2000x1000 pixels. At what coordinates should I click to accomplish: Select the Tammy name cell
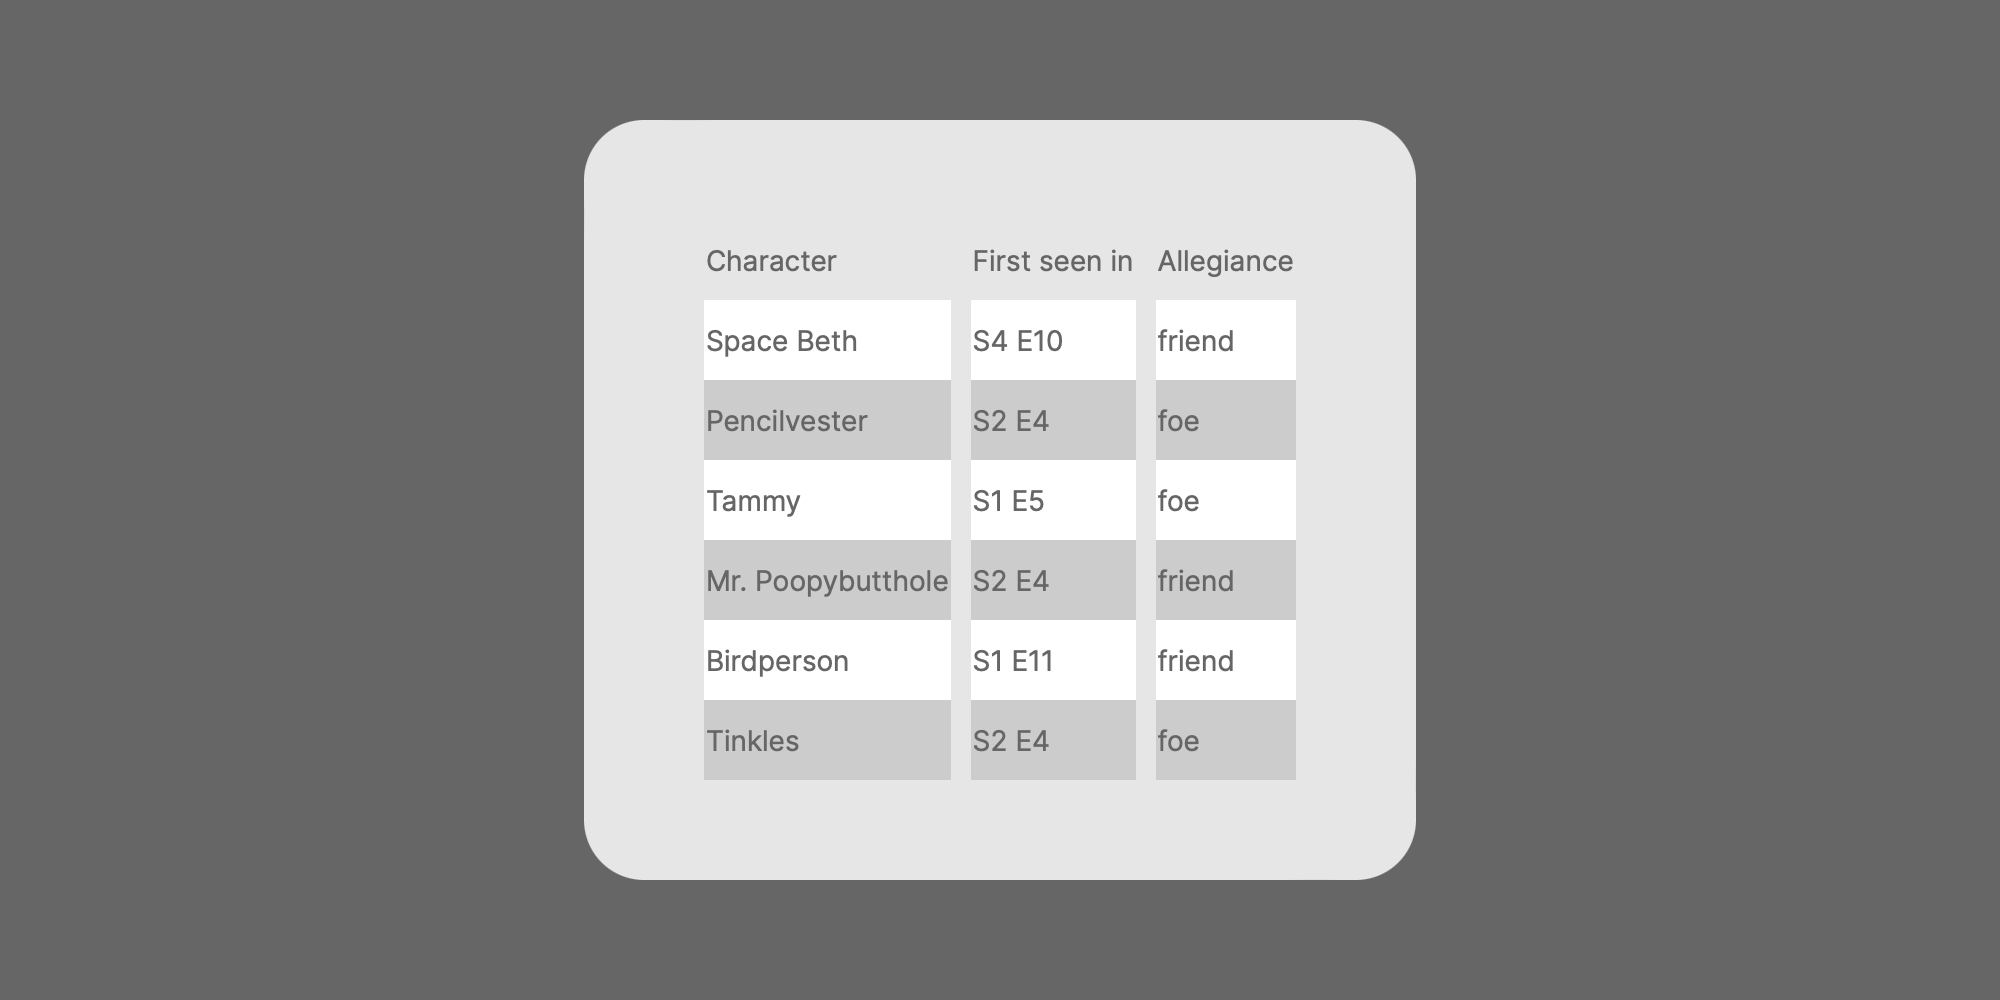(x=827, y=500)
